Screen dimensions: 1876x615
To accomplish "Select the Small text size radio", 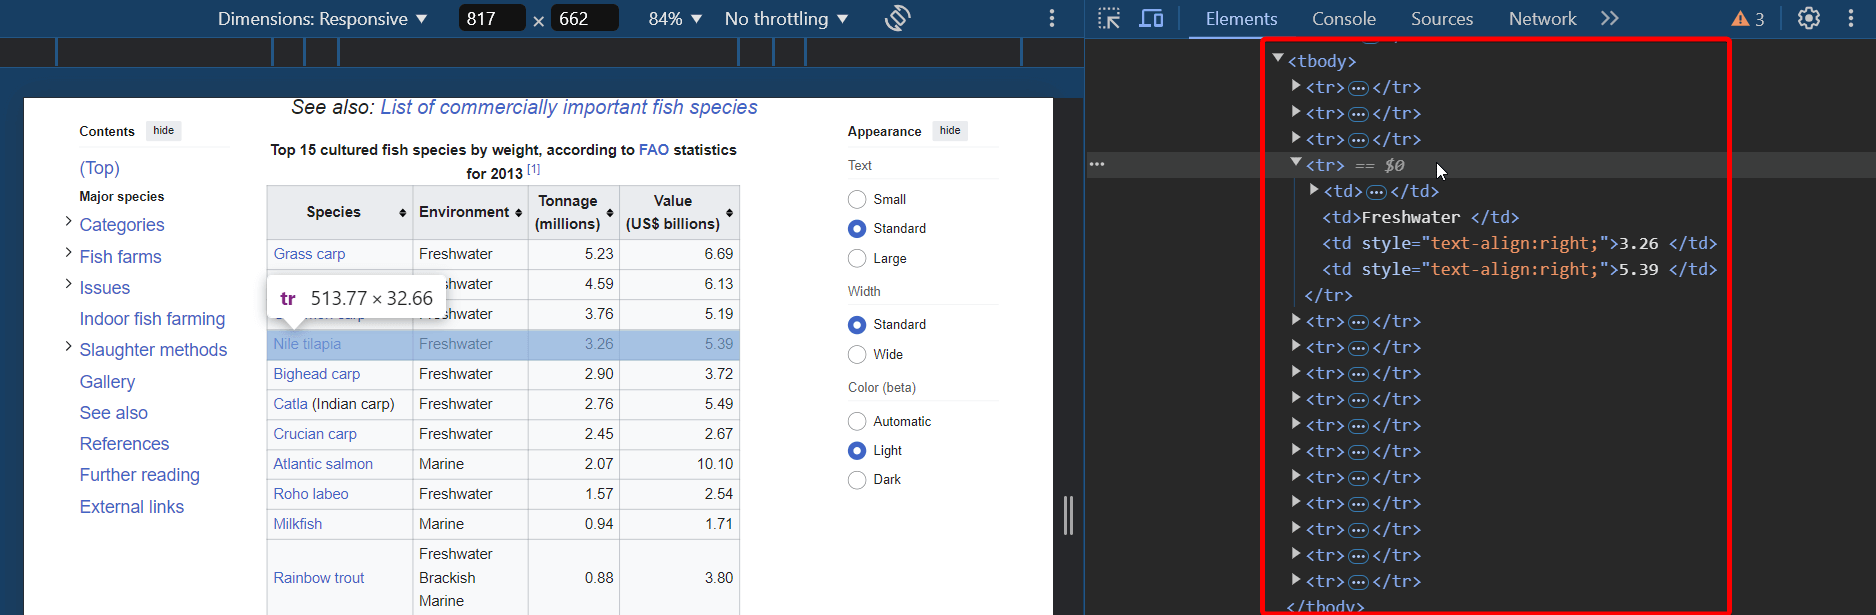I will pos(857,199).
